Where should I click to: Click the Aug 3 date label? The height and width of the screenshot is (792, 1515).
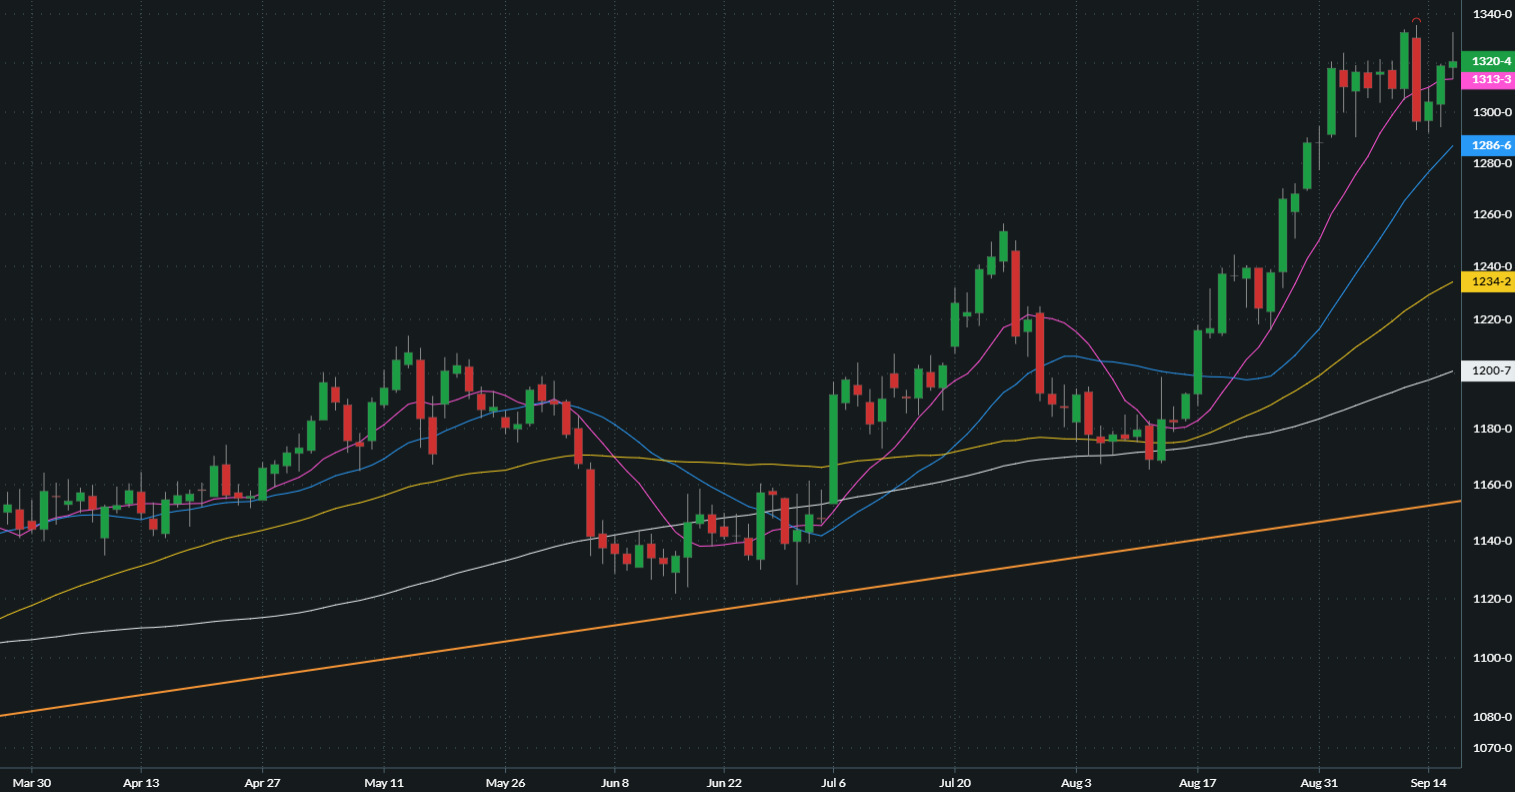[1076, 782]
